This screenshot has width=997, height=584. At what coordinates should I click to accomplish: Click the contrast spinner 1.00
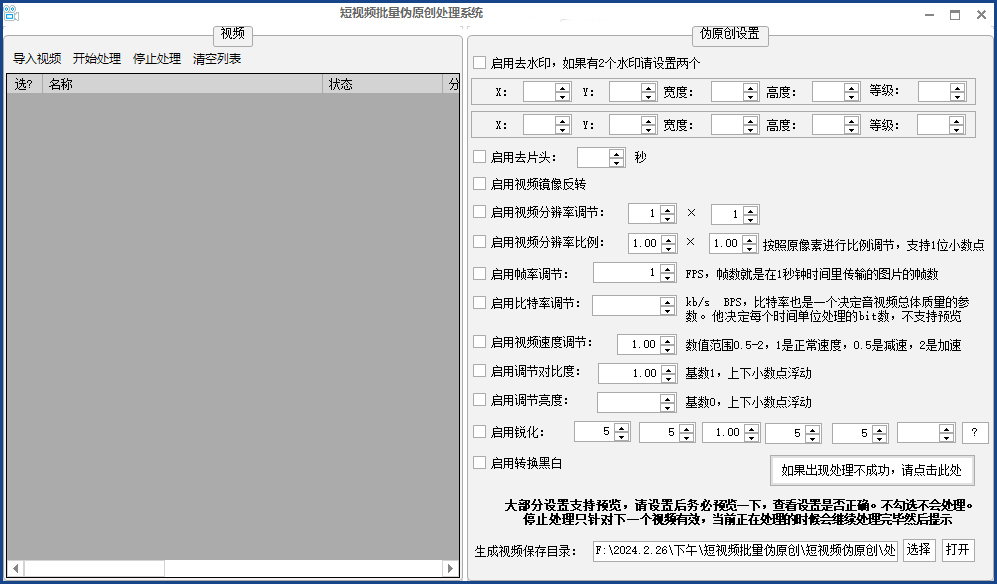pyautogui.click(x=637, y=373)
